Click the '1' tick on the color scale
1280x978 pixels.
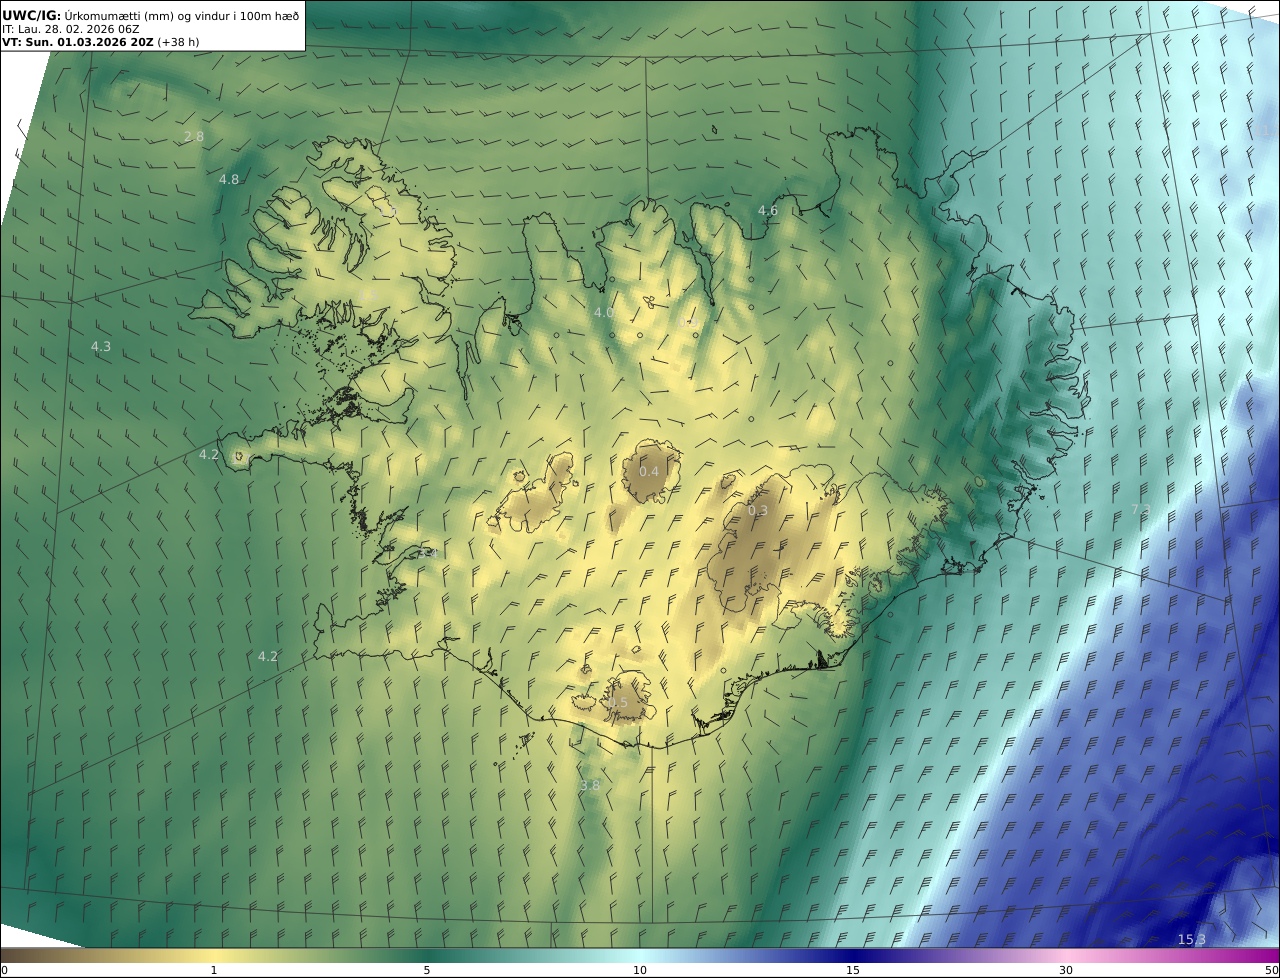pyautogui.click(x=214, y=970)
